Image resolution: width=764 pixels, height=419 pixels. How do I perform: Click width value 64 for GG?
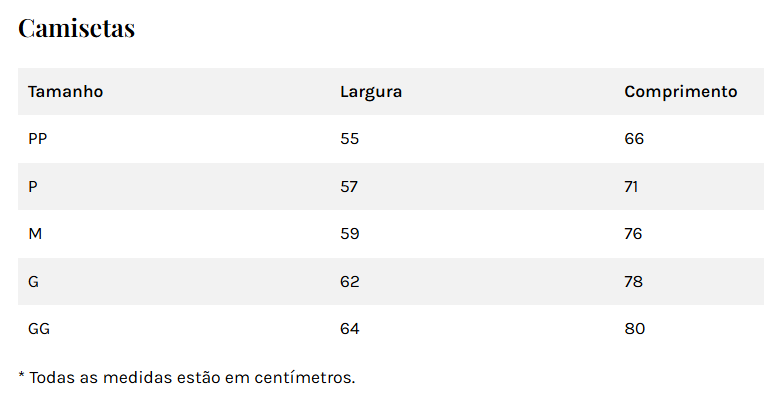coord(349,329)
